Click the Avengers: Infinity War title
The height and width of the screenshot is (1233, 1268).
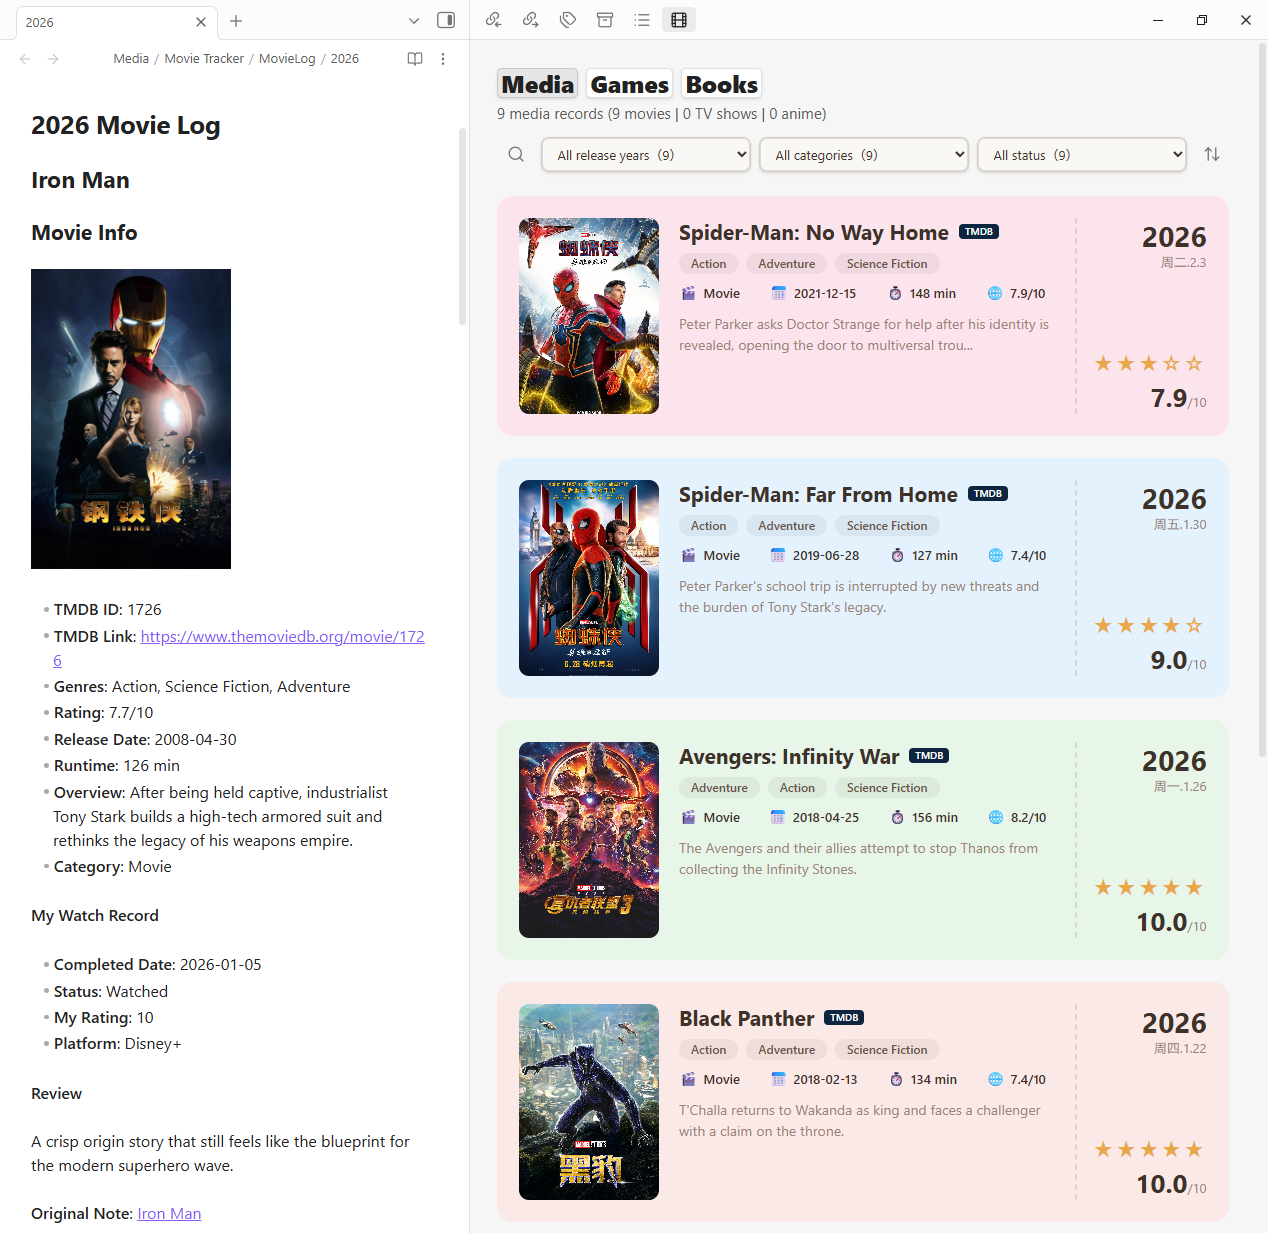pos(789,757)
